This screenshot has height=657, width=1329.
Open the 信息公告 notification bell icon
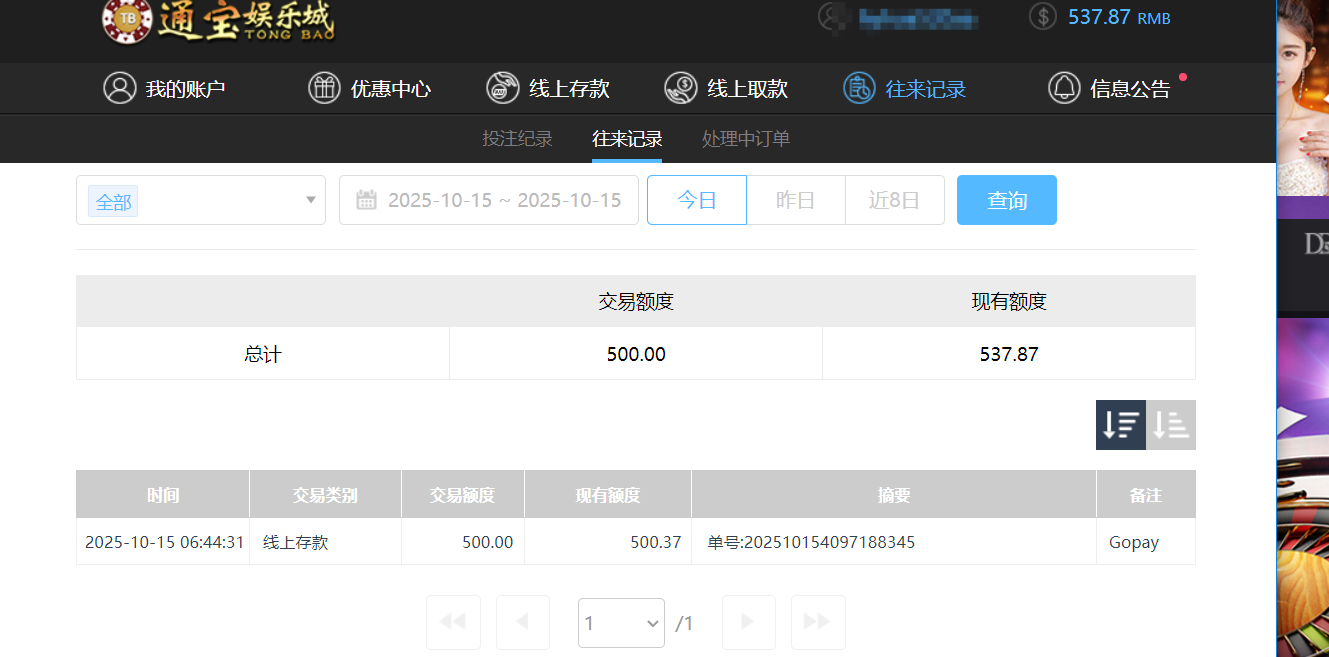[x=1063, y=88]
